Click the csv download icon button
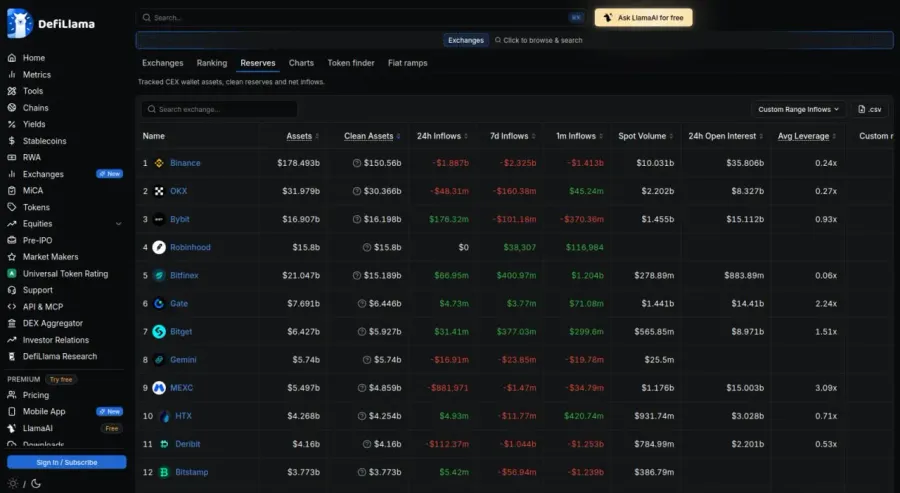 coord(869,109)
